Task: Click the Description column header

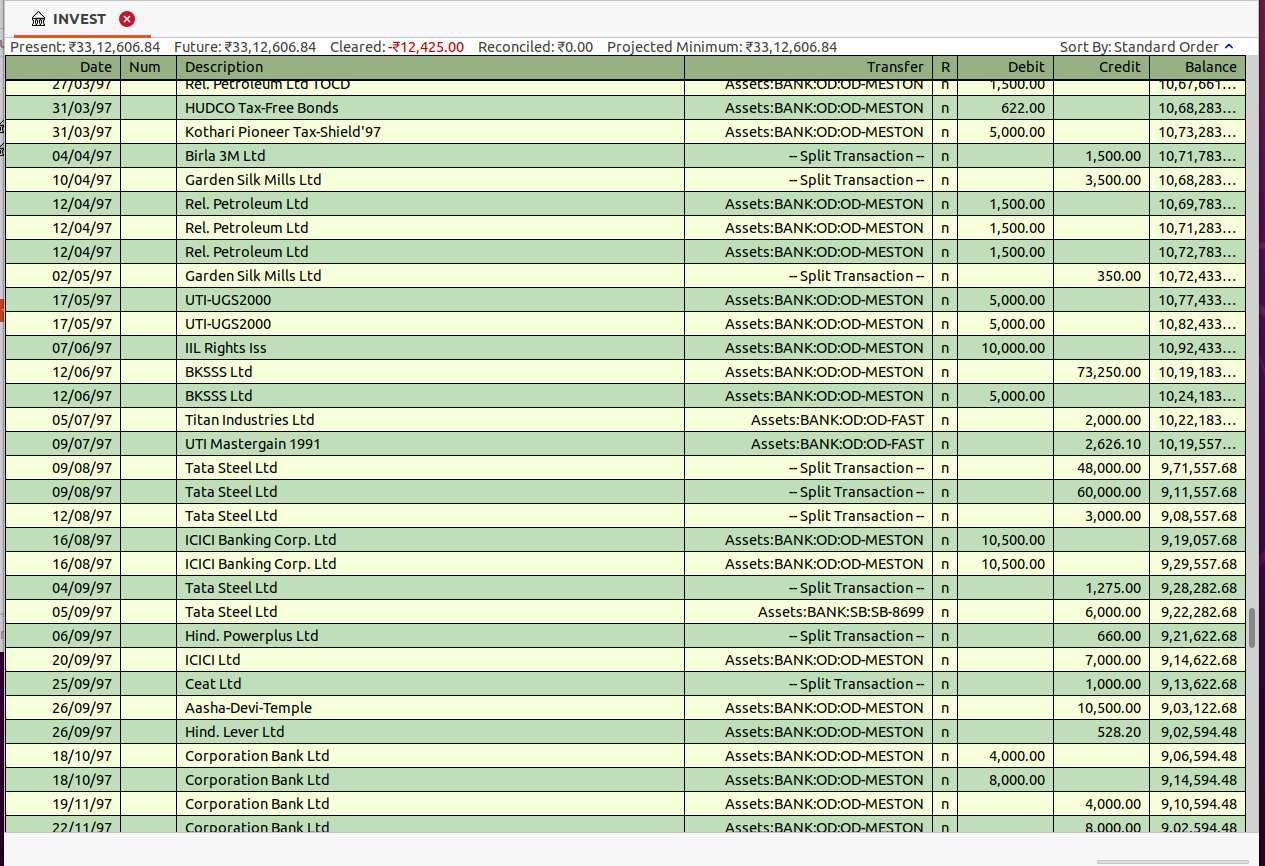Action: click(431, 67)
